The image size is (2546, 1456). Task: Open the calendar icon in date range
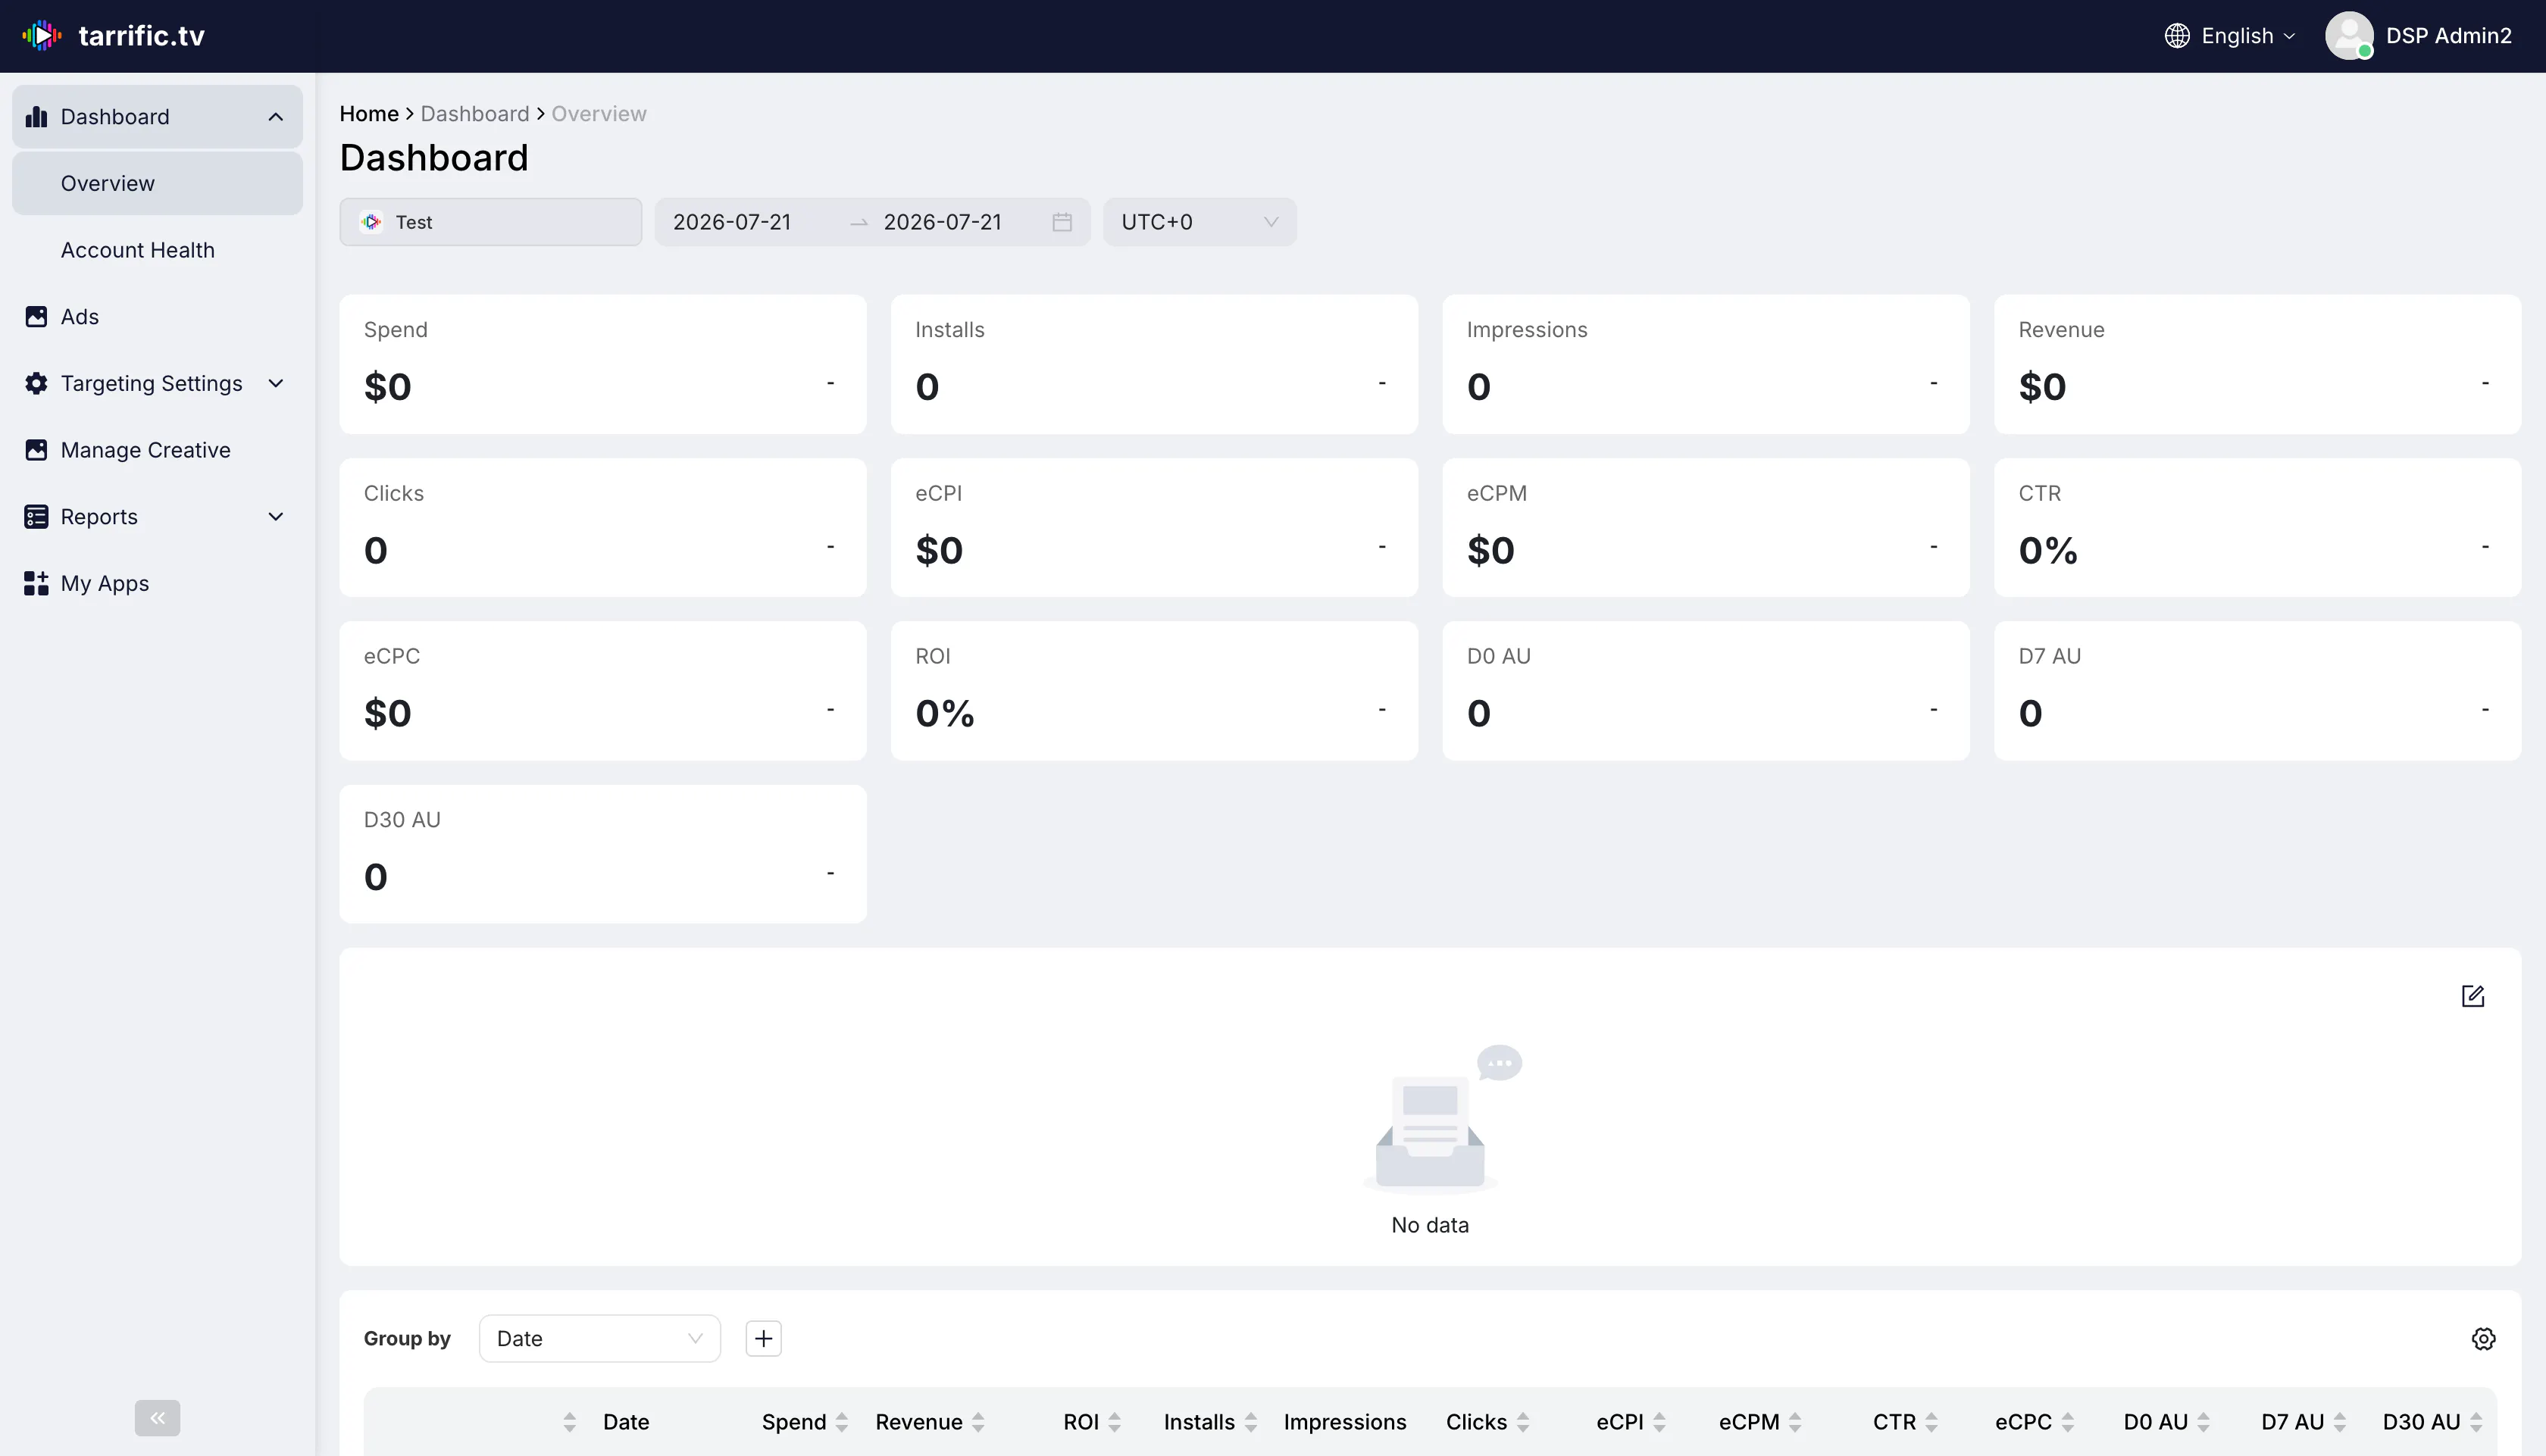1062,222
